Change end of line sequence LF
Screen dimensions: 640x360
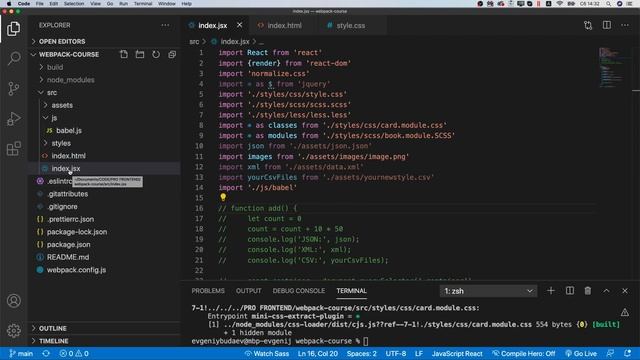tap(419, 353)
